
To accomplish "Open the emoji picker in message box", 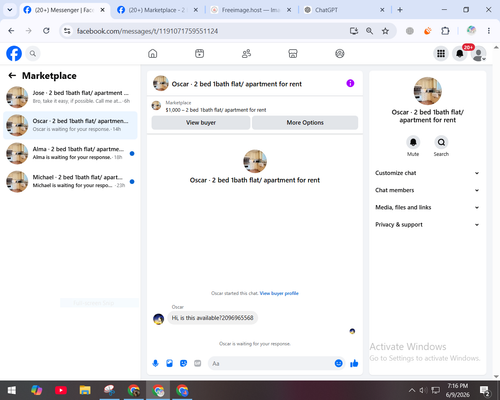I will [338, 363].
